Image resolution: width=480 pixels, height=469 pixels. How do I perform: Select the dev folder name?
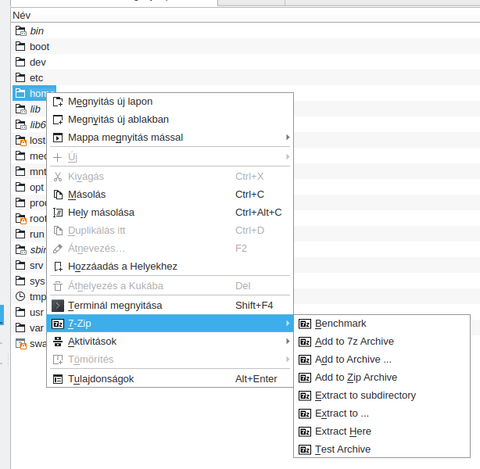tap(38, 62)
